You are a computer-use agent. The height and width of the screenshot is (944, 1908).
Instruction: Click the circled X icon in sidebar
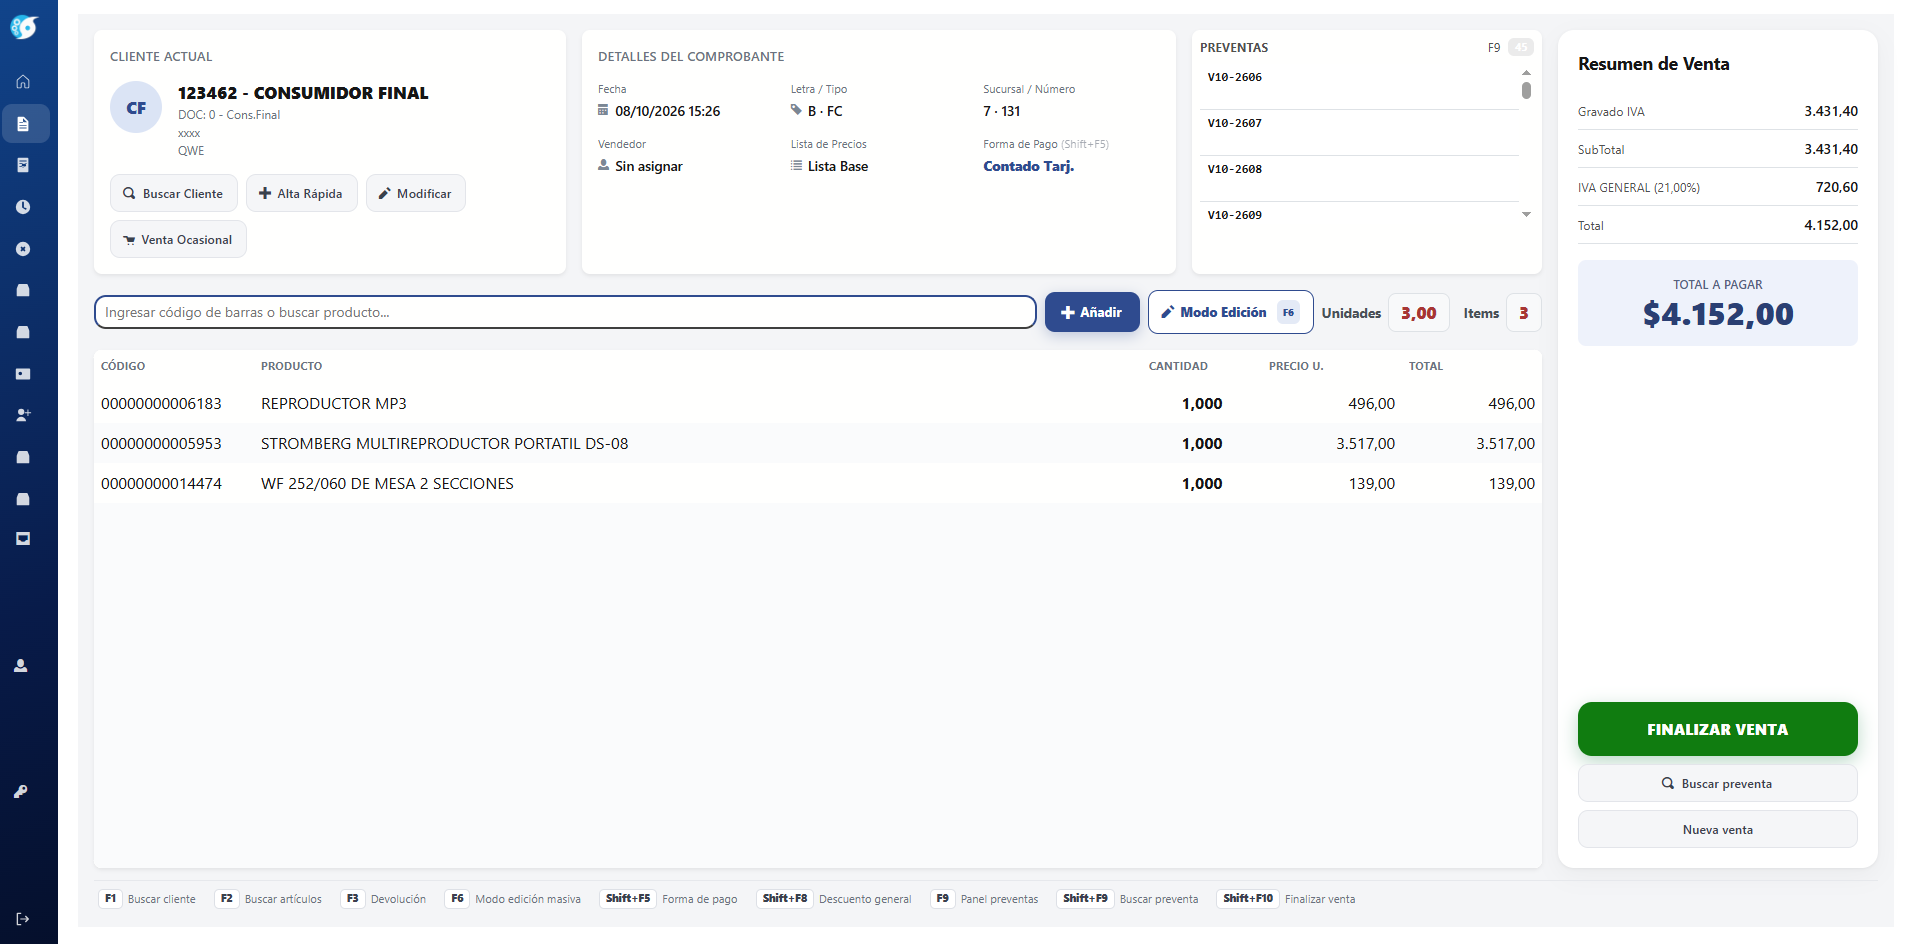[x=23, y=249]
